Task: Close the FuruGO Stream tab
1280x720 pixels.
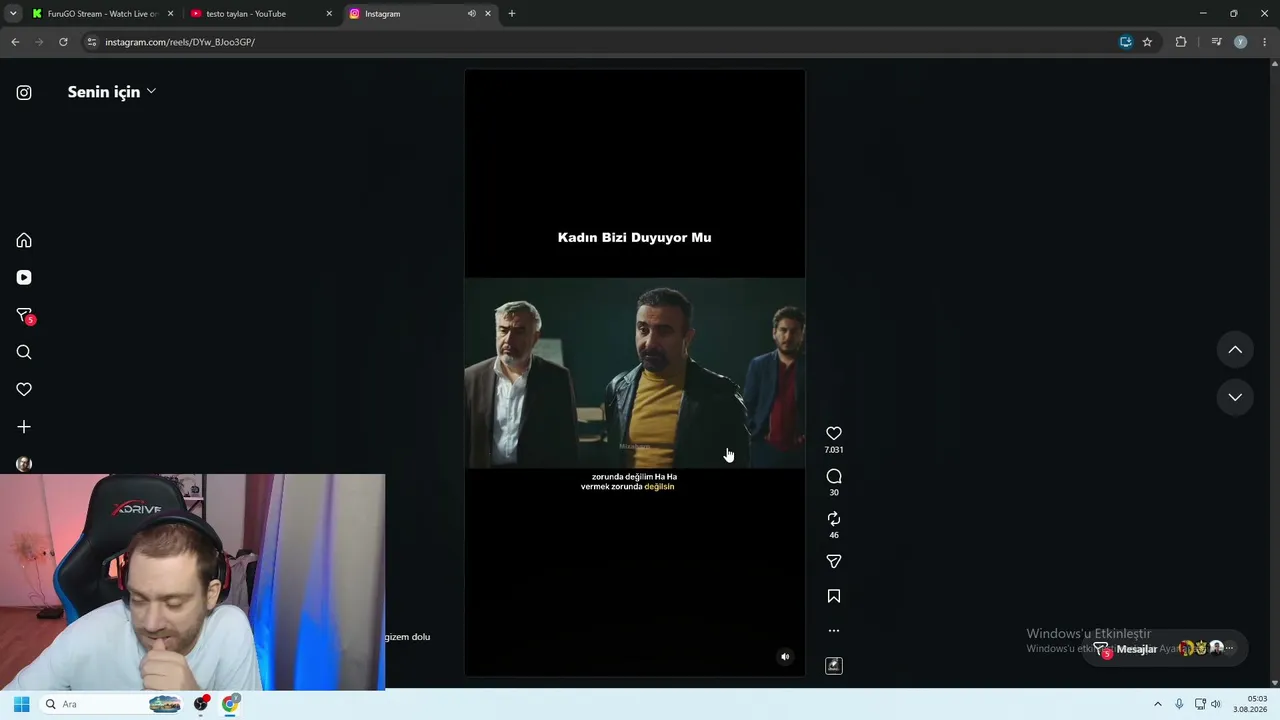Action: pyautogui.click(x=170, y=14)
